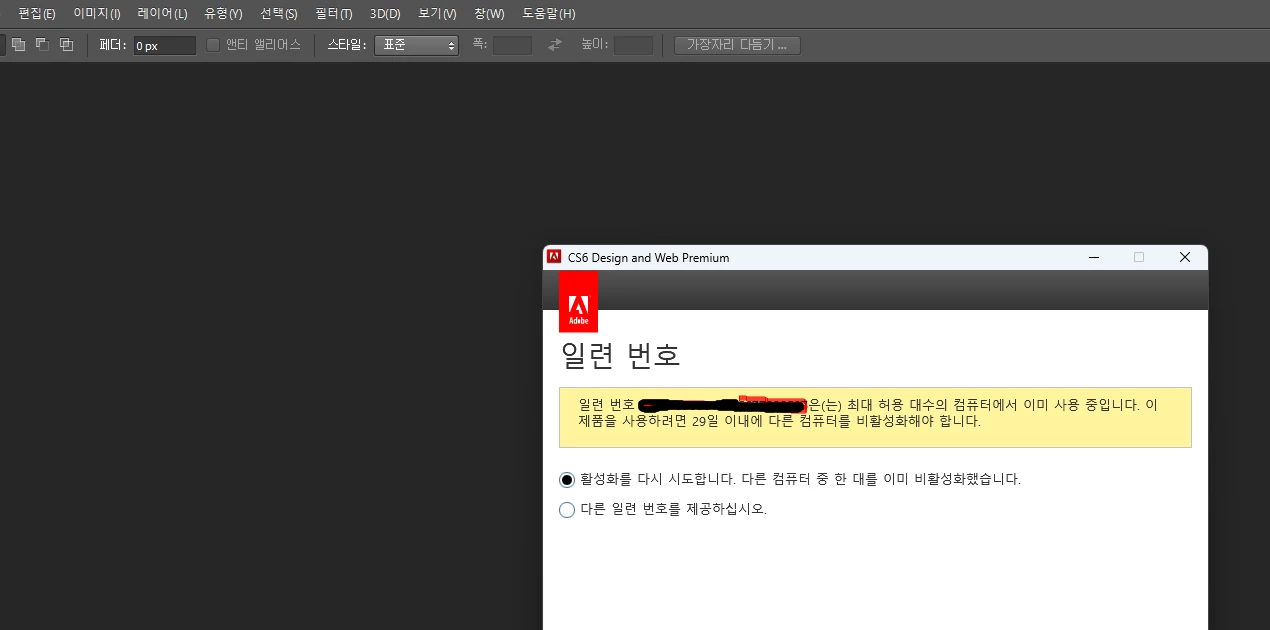Select the subtract from selection icon
Image resolution: width=1270 pixels, height=630 pixels.
[42, 45]
